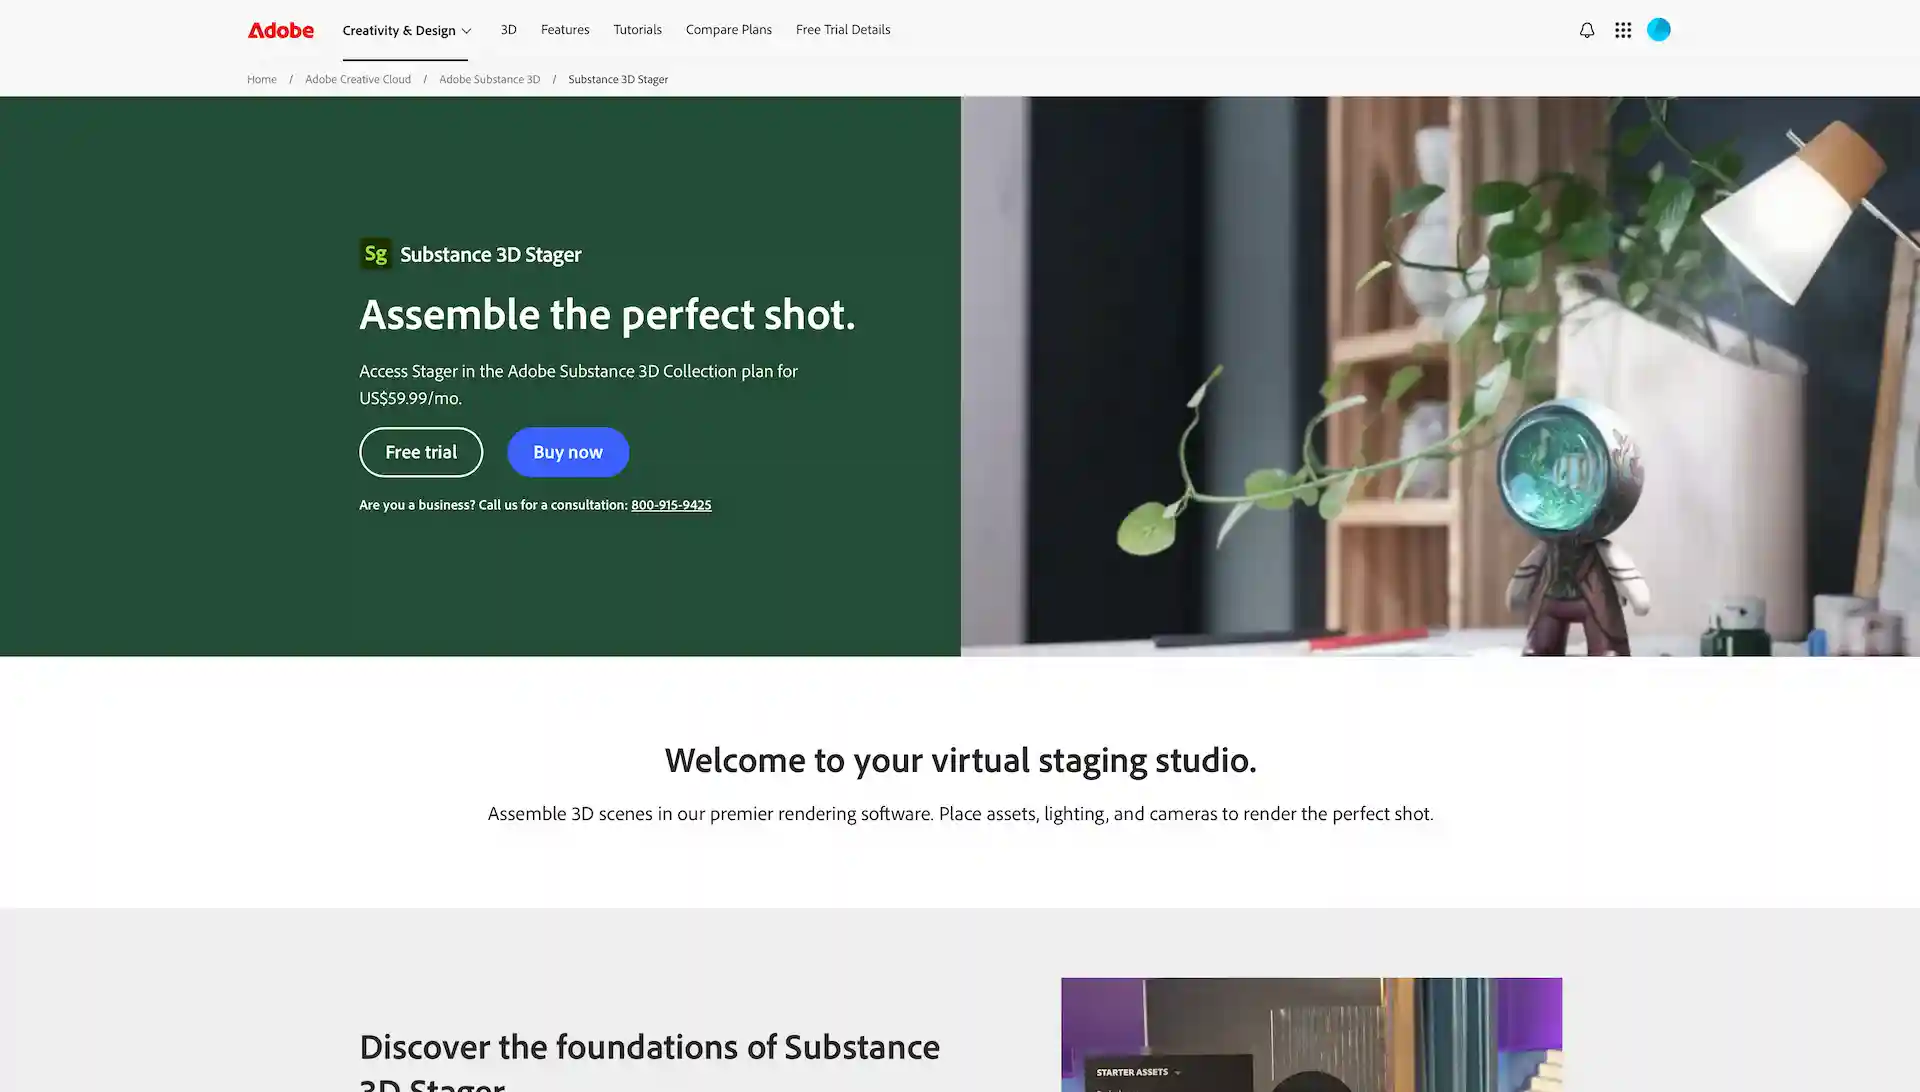The width and height of the screenshot is (1920, 1092).
Task: Call the 800-915-9425 consultation link
Action: pyautogui.click(x=671, y=505)
